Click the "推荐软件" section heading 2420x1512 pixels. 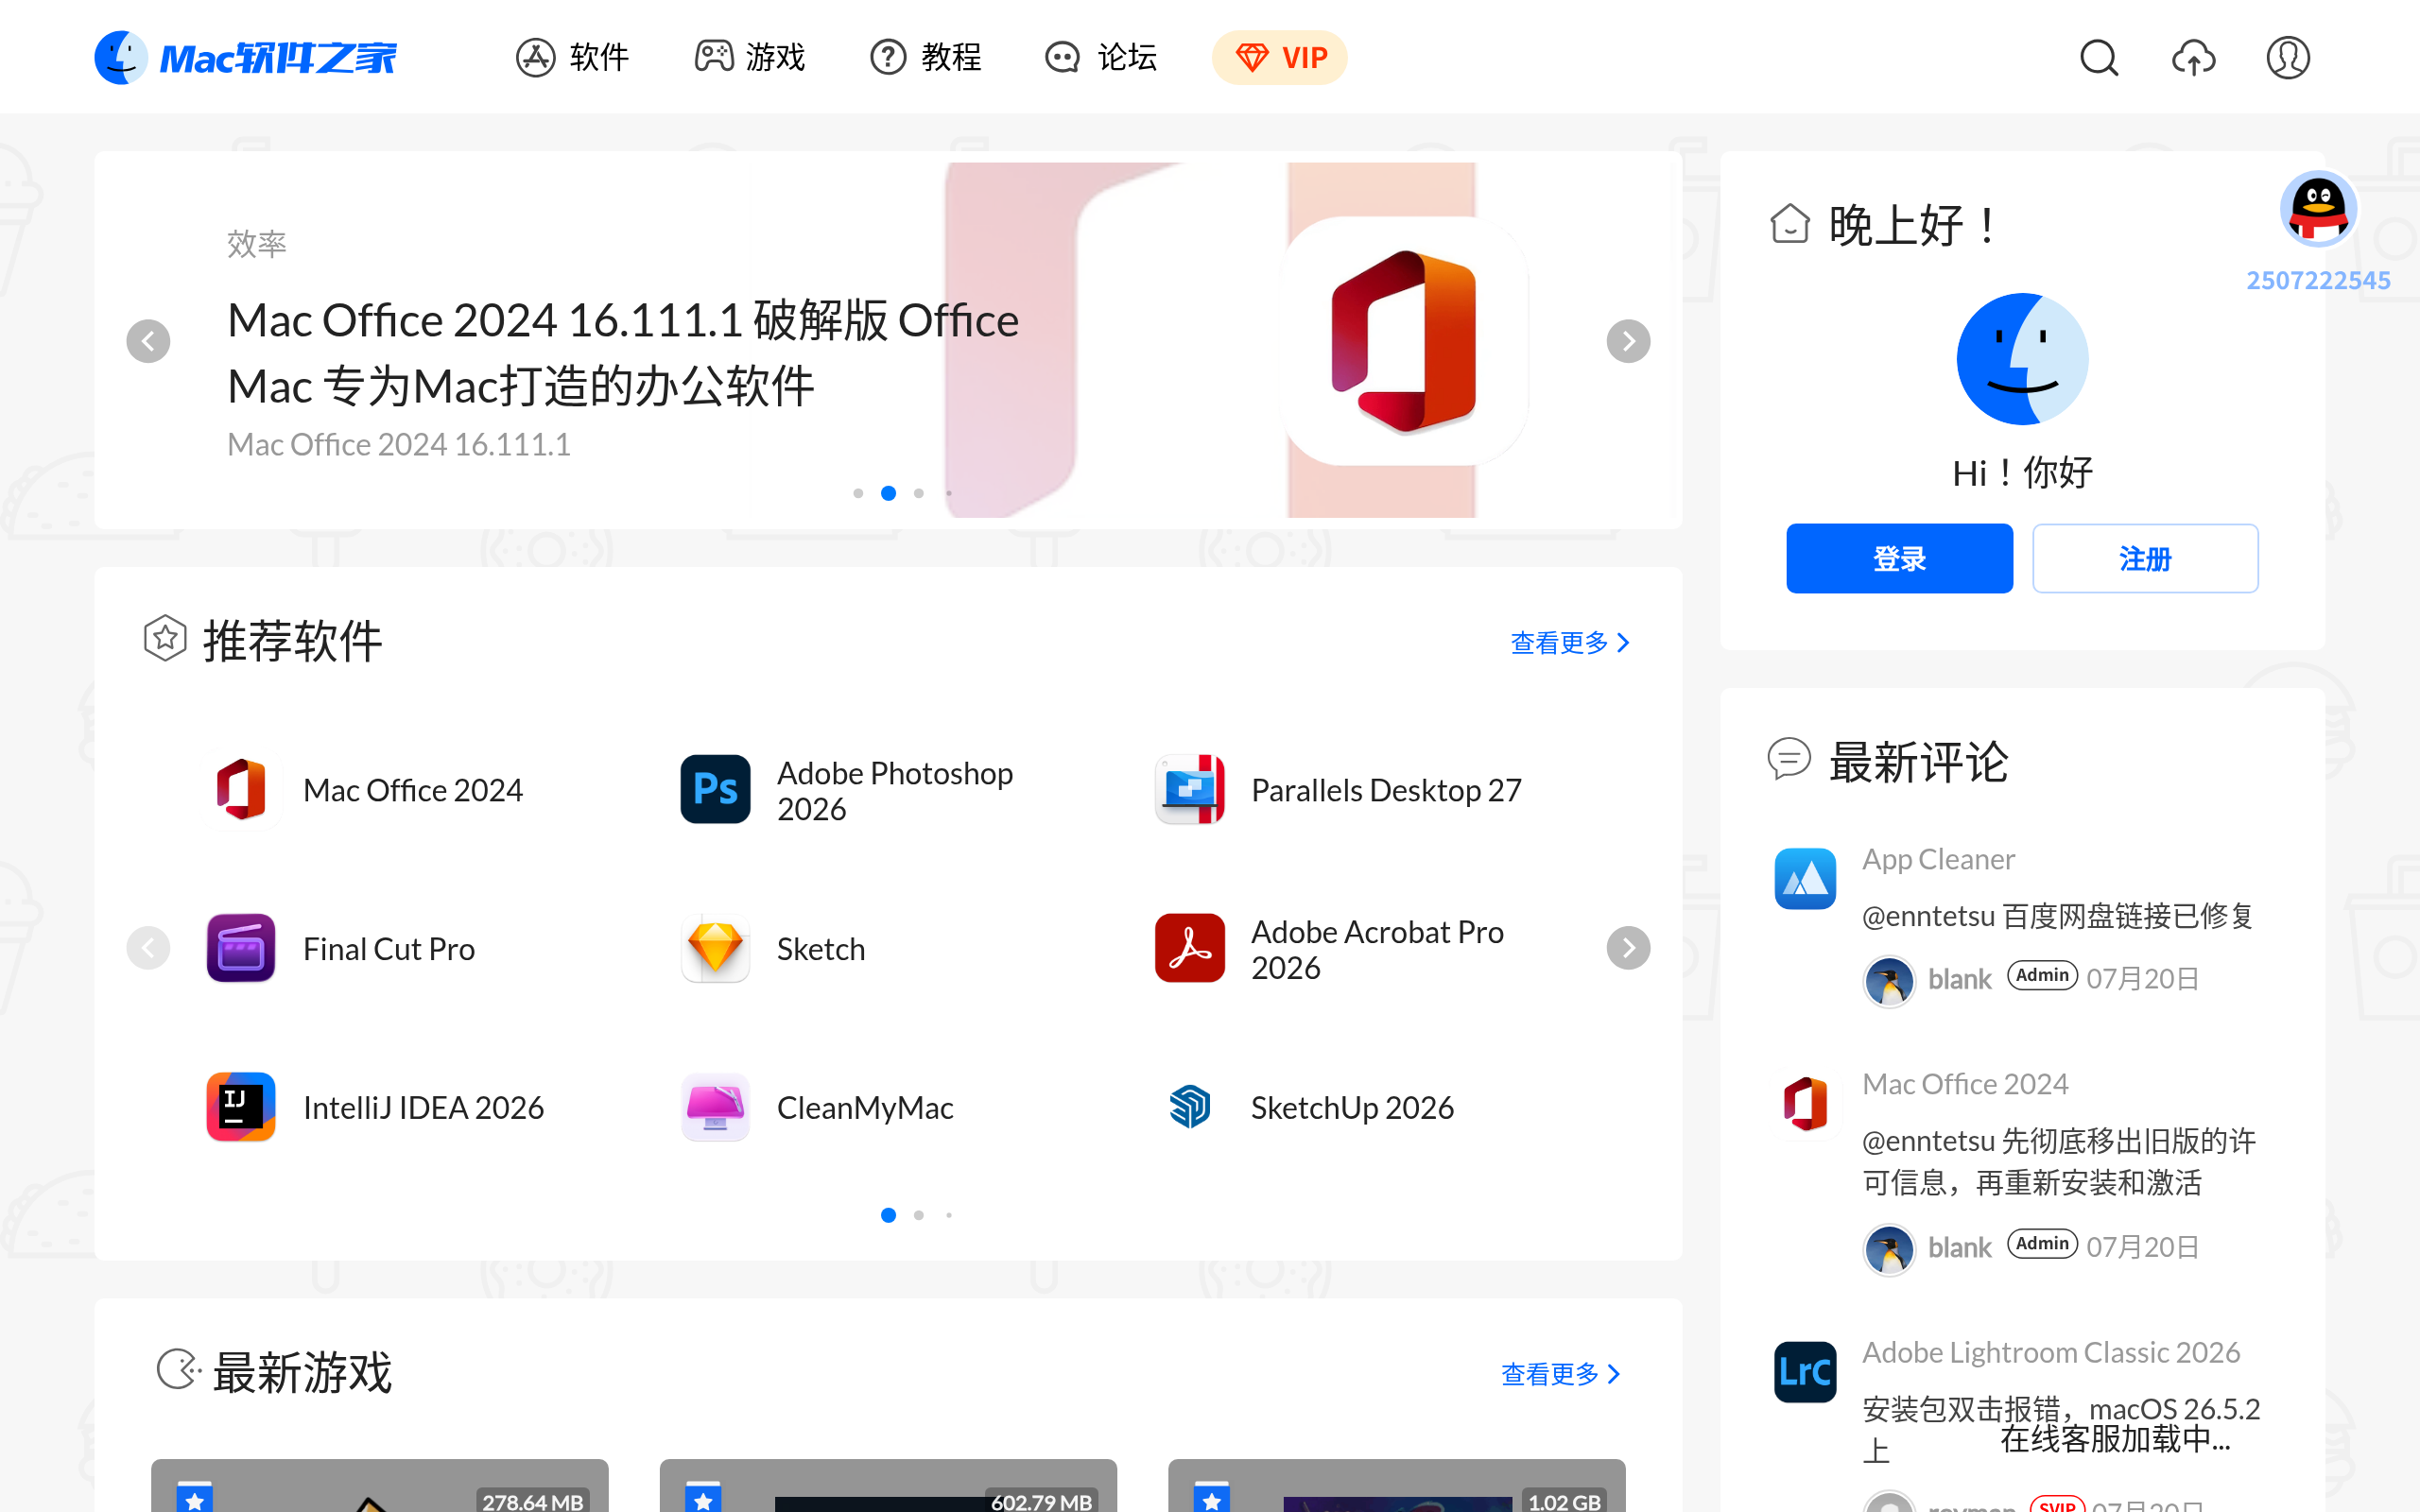292,640
